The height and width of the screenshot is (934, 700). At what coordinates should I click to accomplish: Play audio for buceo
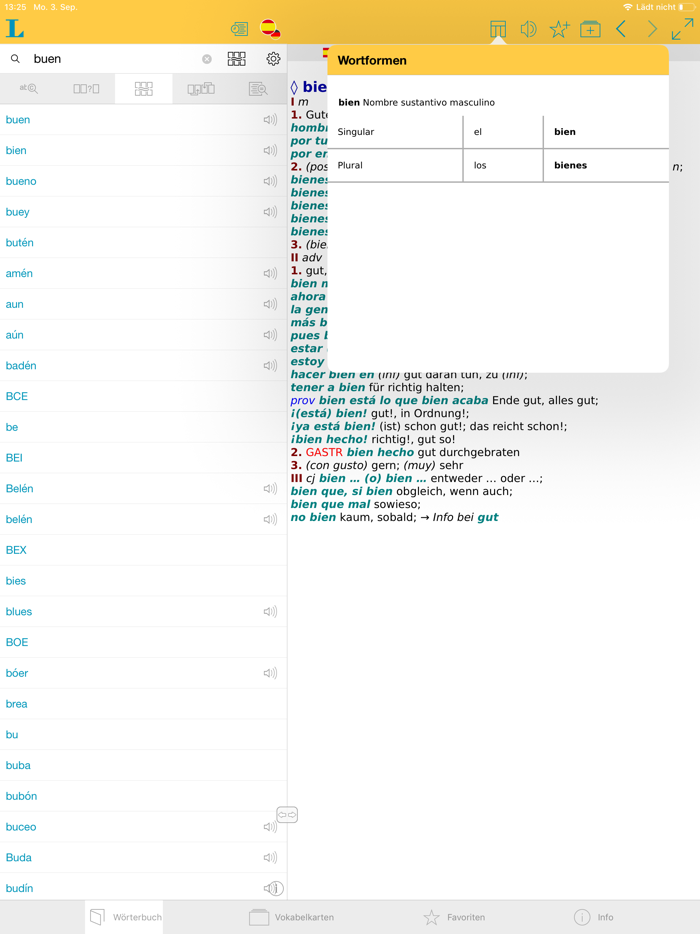point(270,827)
